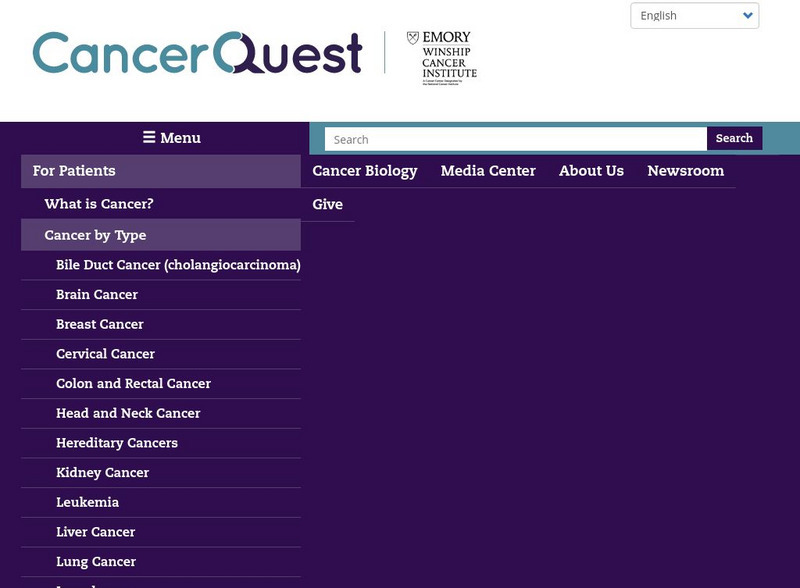The height and width of the screenshot is (588, 800).
Task: Open the Newsroom section
Action: [x=686, y=171]
